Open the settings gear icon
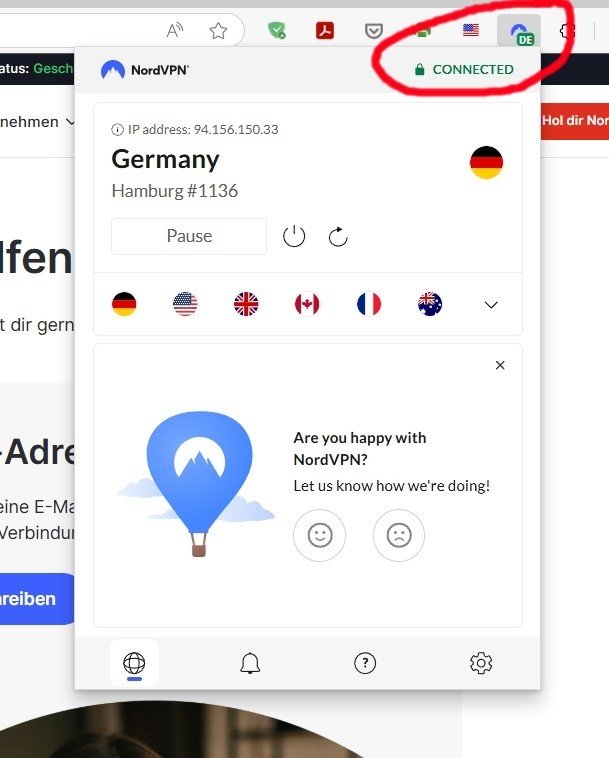Viewport: 609px width, 758px height. pos(481,663)
